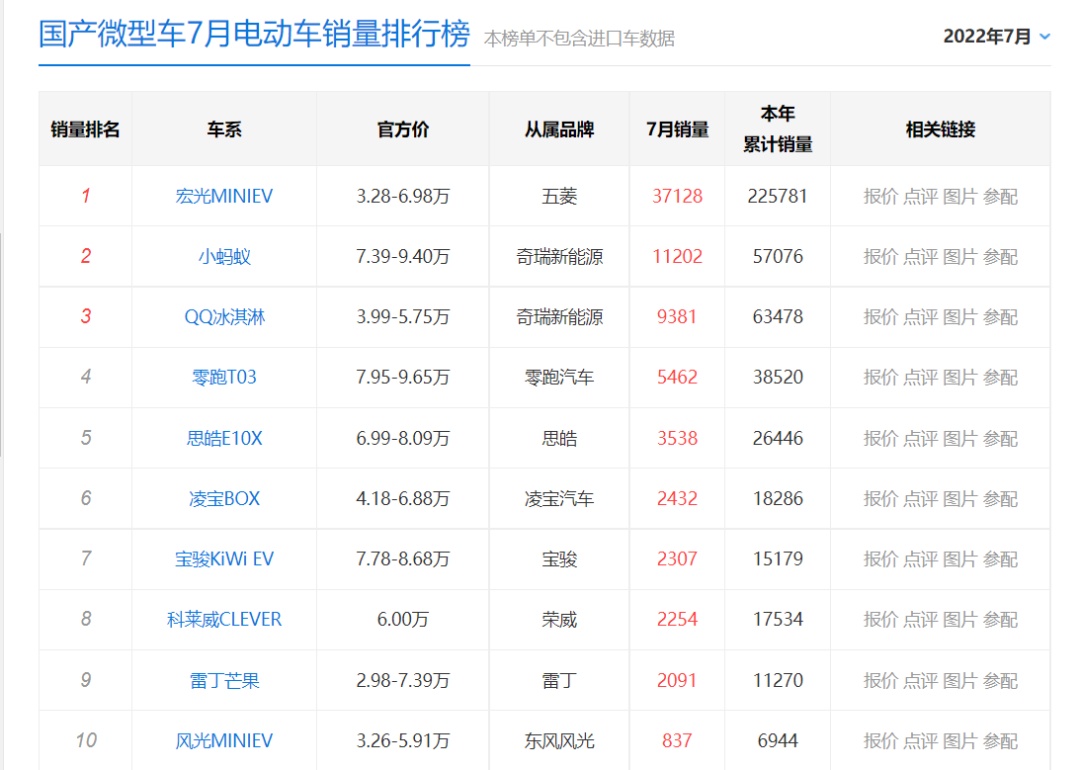Select the 63478 cumulative sales cell

click(778, 317)
